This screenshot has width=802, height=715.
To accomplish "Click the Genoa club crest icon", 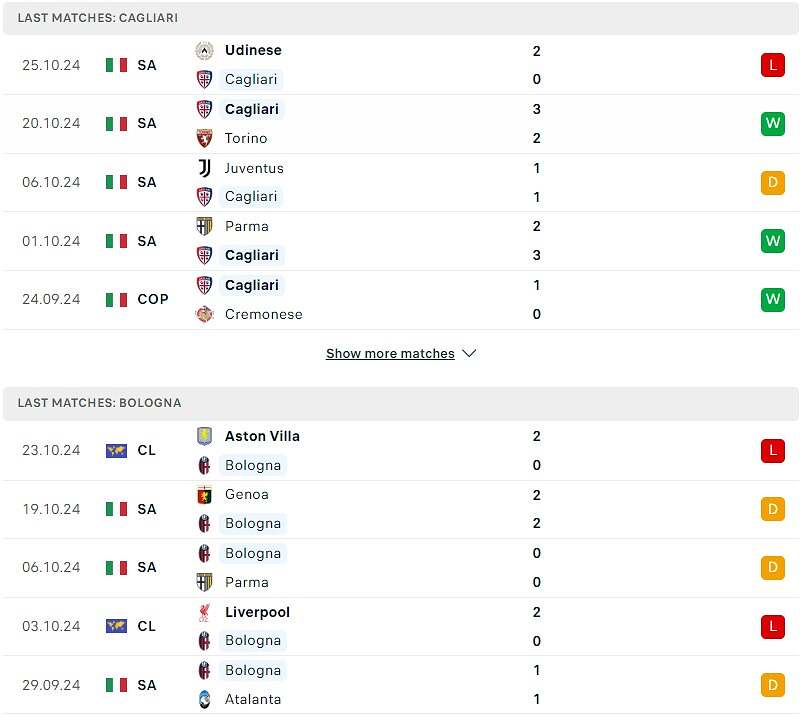I will tap(204, 495).
